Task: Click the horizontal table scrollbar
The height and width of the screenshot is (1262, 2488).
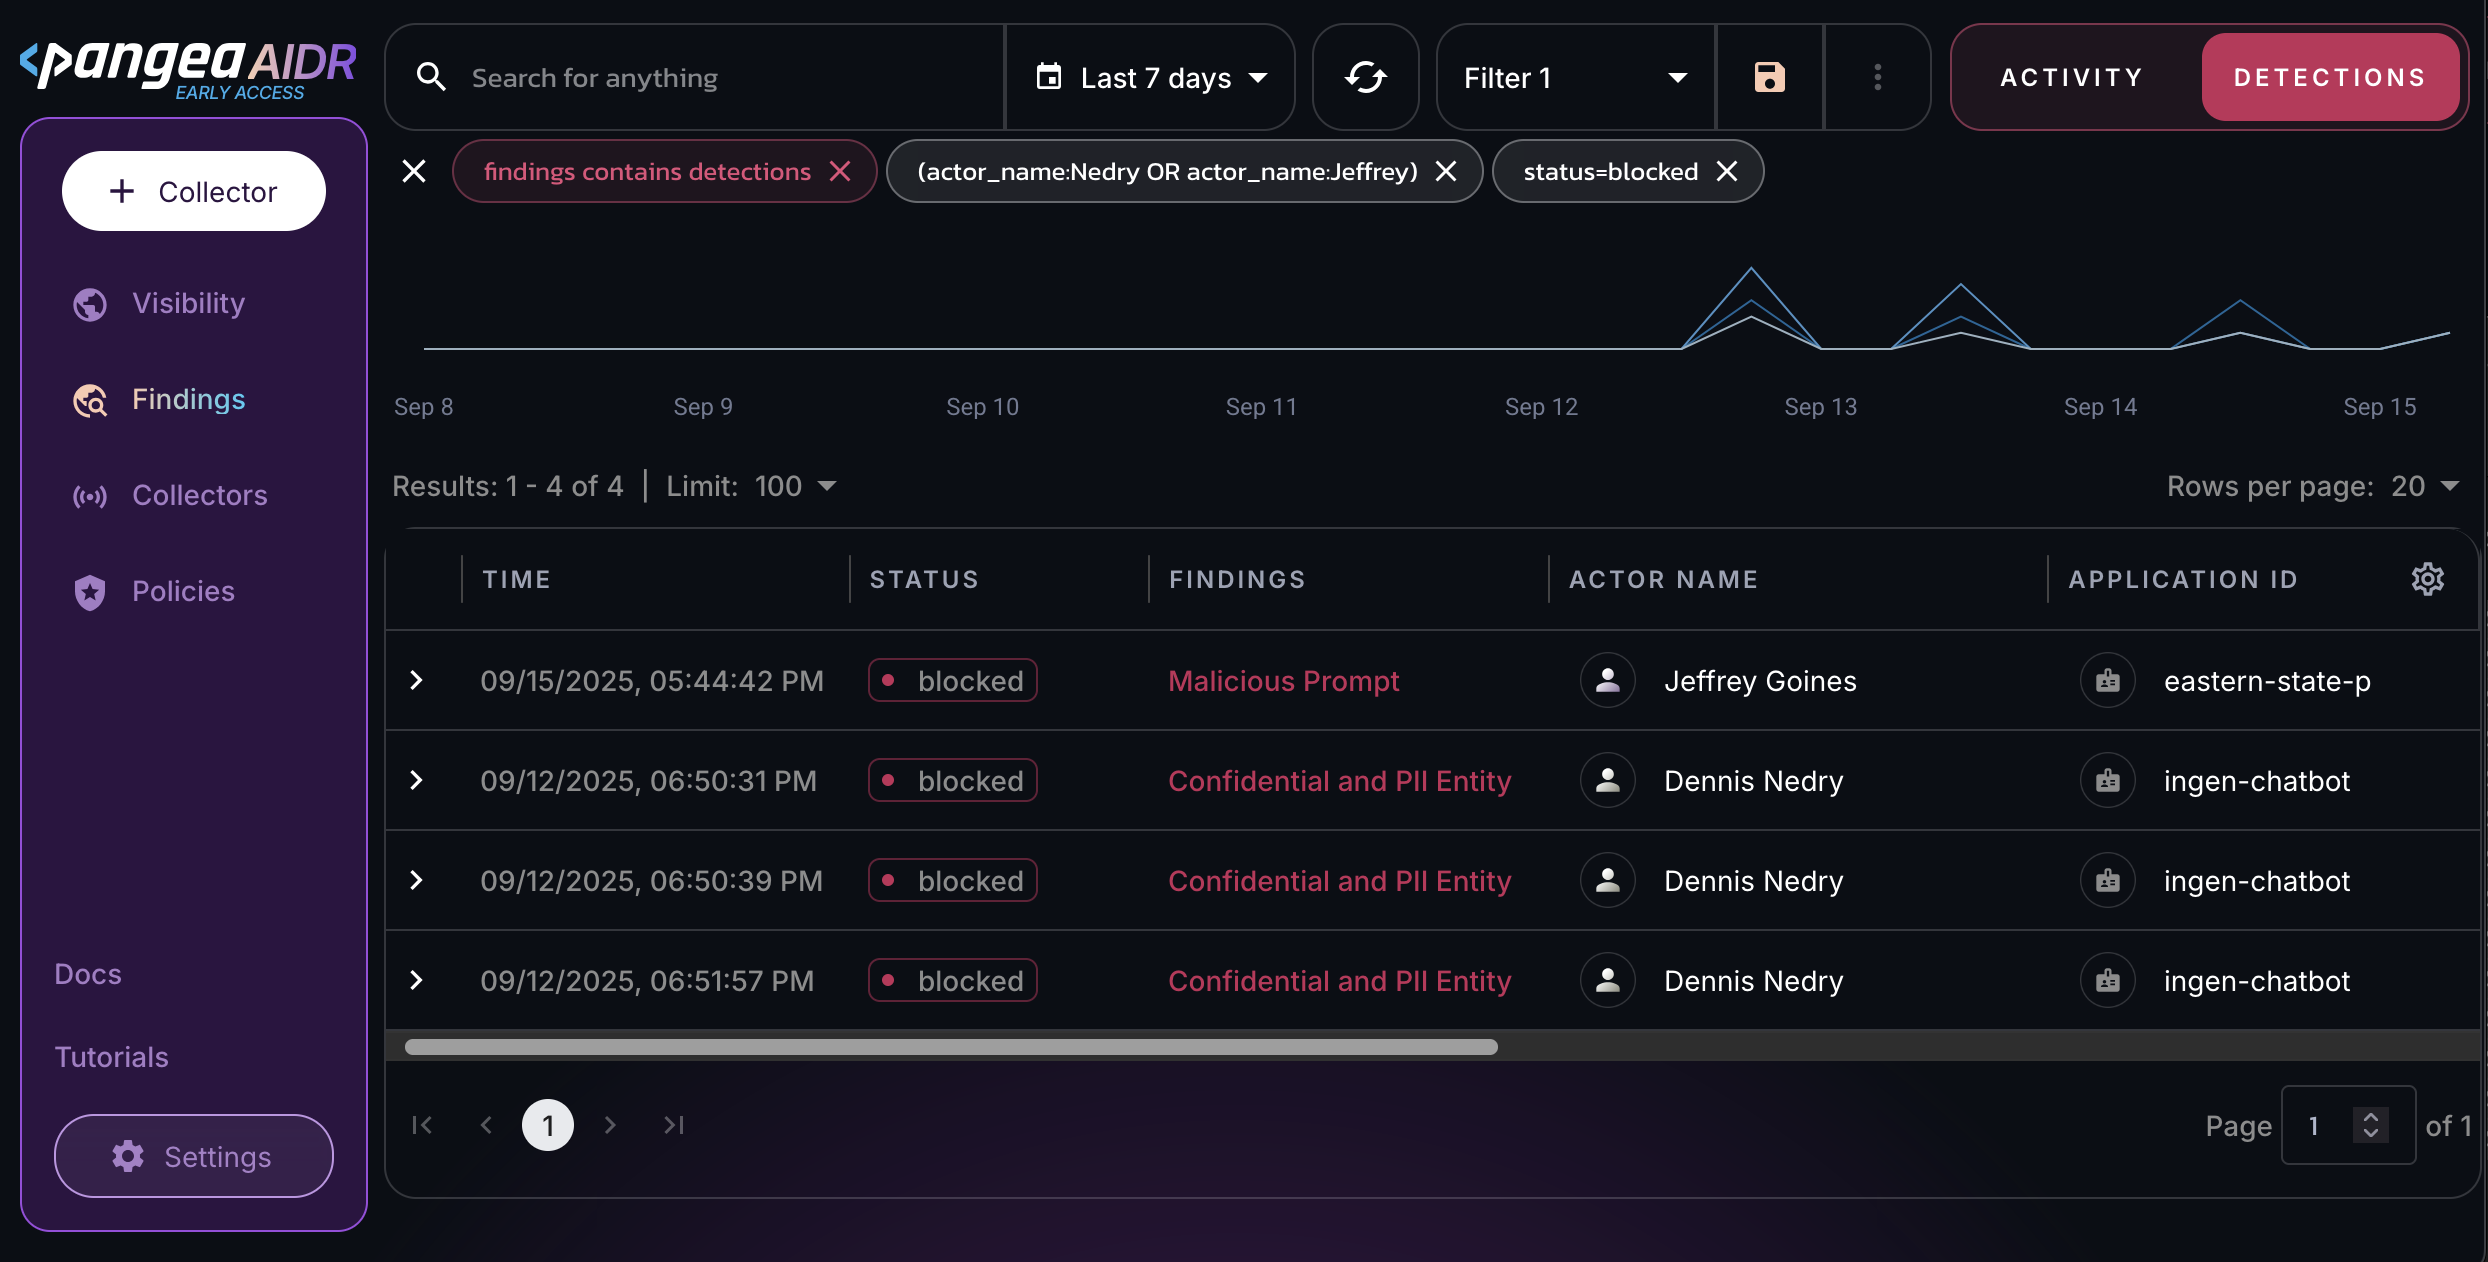Action: click(x=950, y=1047)
